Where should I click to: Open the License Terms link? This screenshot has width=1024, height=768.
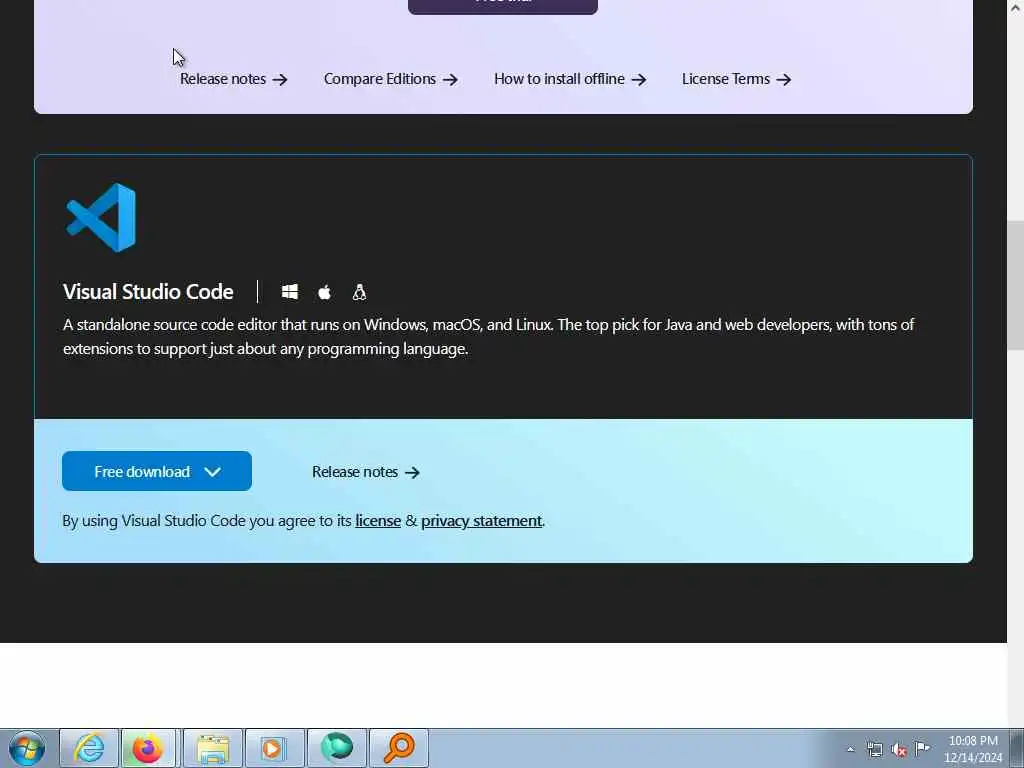point(737,79)
